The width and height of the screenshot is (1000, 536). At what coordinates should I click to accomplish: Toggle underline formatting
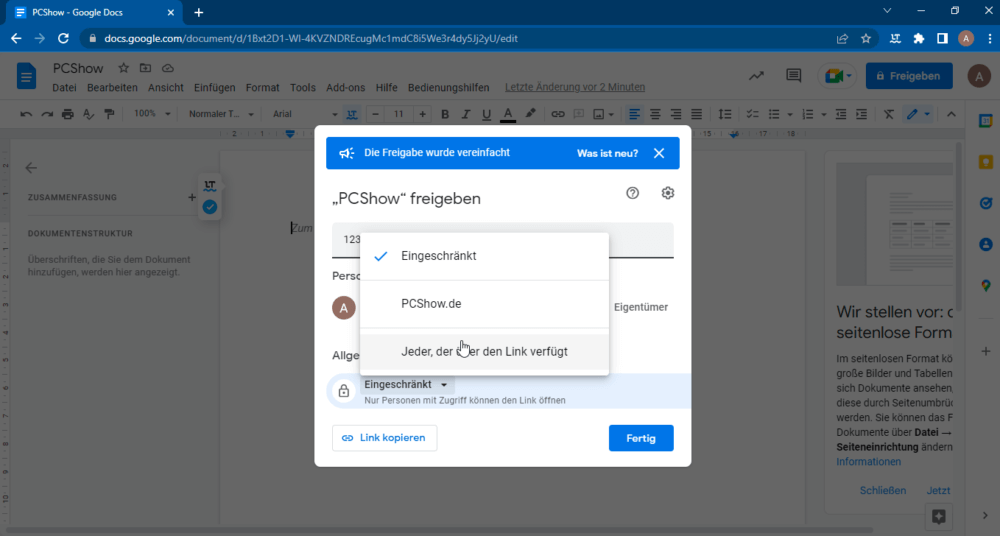point(487,114)
